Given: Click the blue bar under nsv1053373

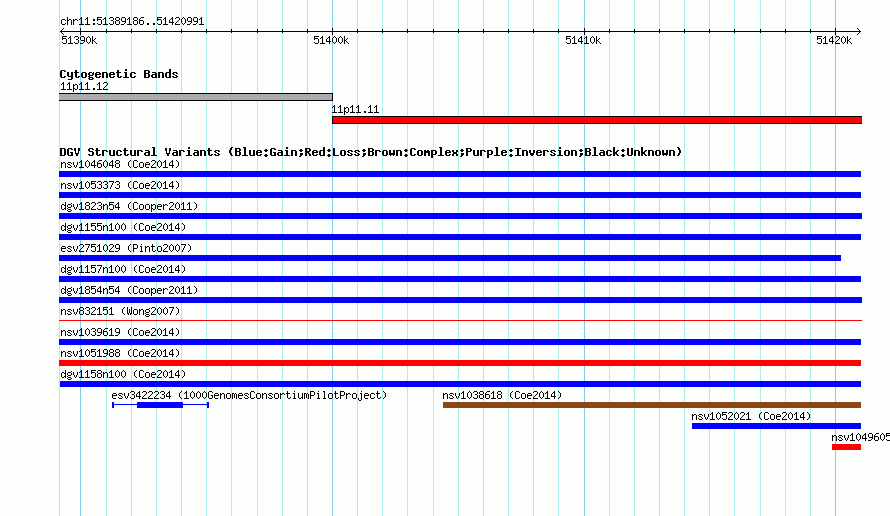Looking at the screenshot, I should click(x=460, y=195).
